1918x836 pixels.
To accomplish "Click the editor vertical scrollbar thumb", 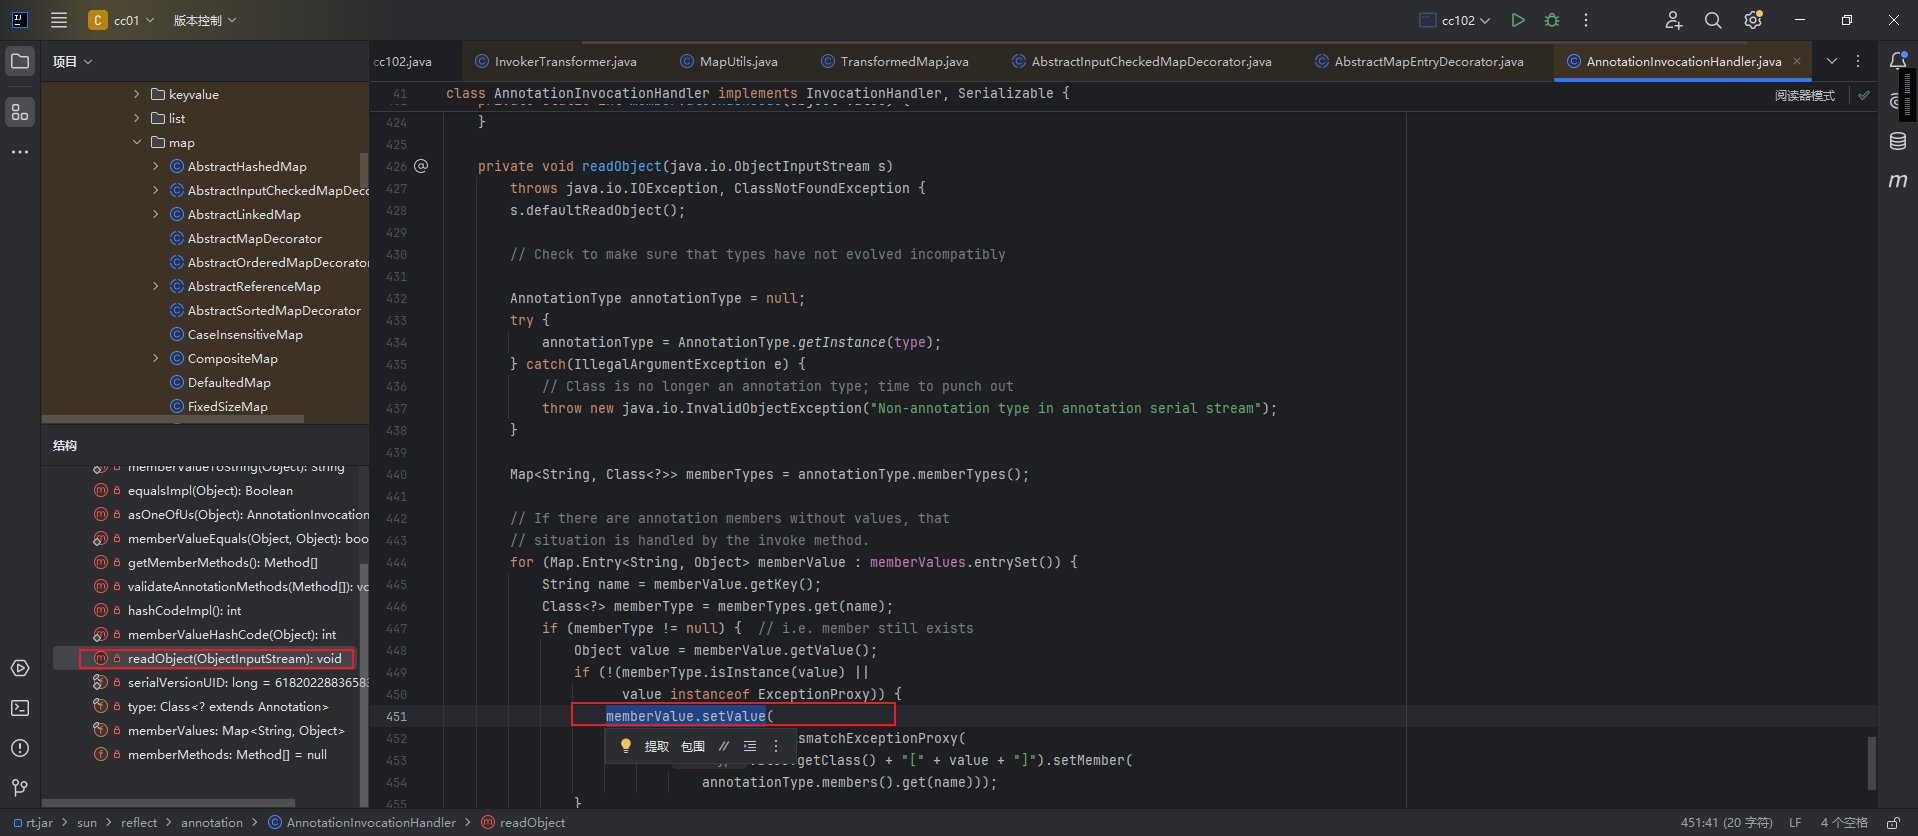I will pyautogui.click(x=1871, y=764).
